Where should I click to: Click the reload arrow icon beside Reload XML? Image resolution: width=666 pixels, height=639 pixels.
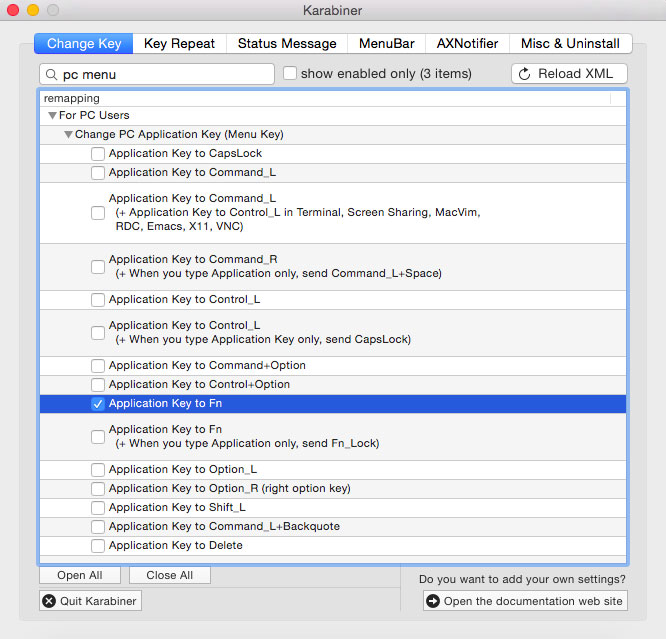tap(525, 74)
